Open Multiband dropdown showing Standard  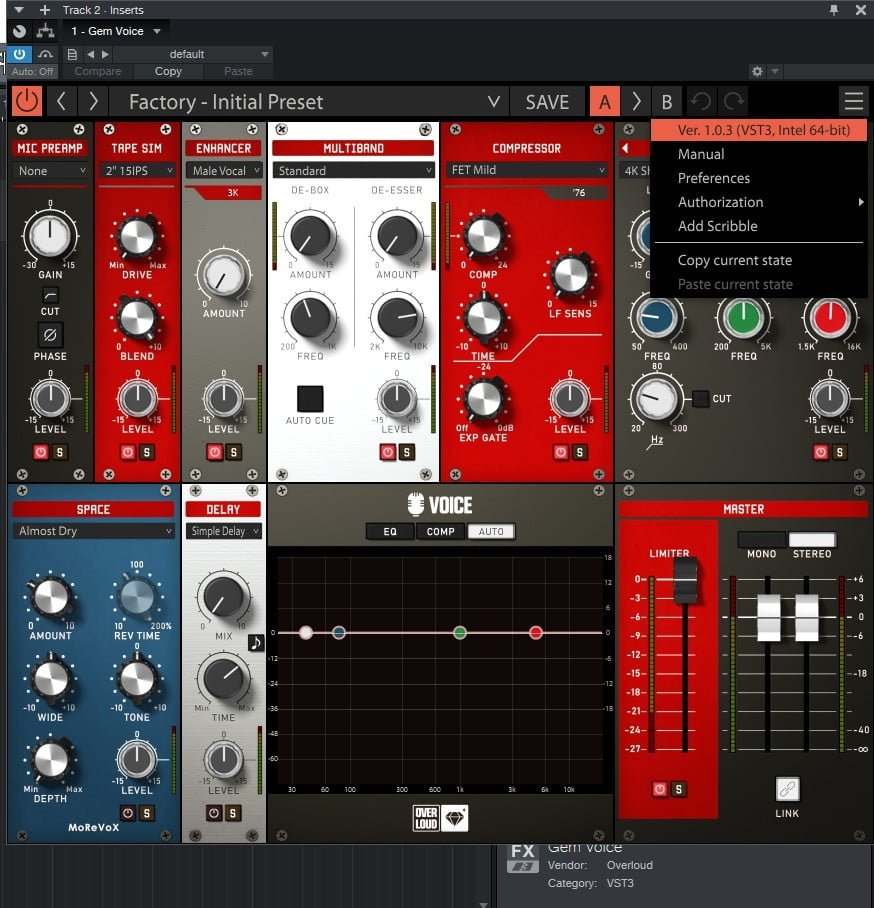tap(353, 171)
